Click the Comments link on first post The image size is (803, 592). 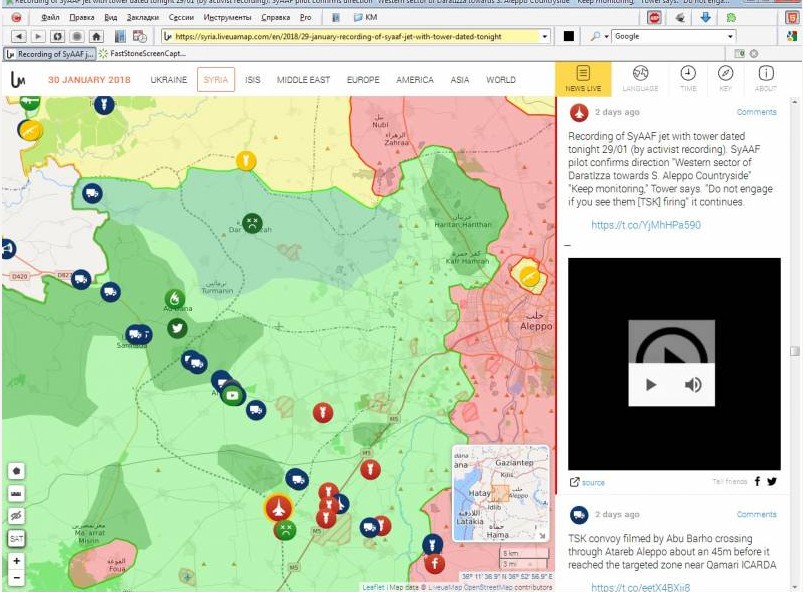(756, 112)
